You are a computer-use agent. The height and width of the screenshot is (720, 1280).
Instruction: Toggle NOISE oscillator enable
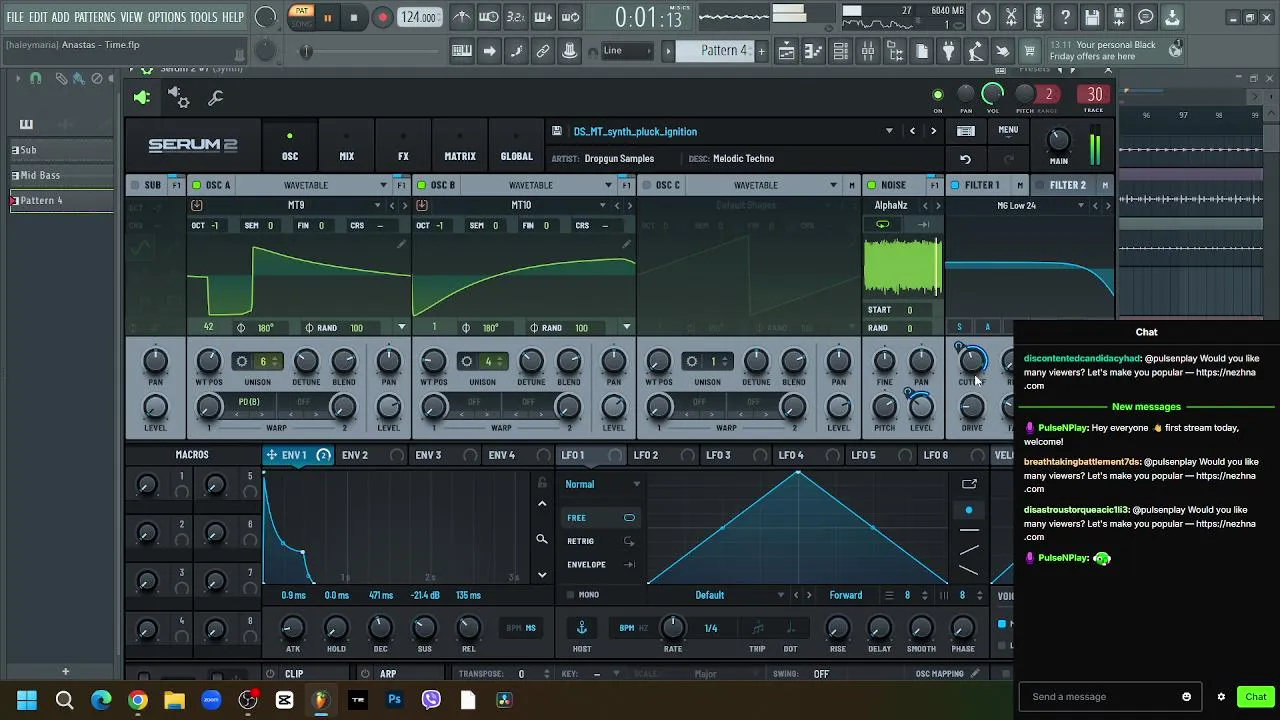(x=872, y=185)
